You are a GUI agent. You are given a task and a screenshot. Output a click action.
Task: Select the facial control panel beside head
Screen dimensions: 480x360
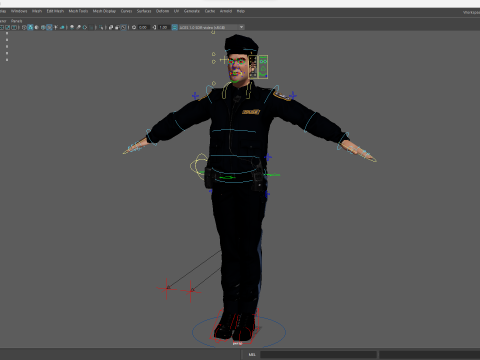point(258,67)
